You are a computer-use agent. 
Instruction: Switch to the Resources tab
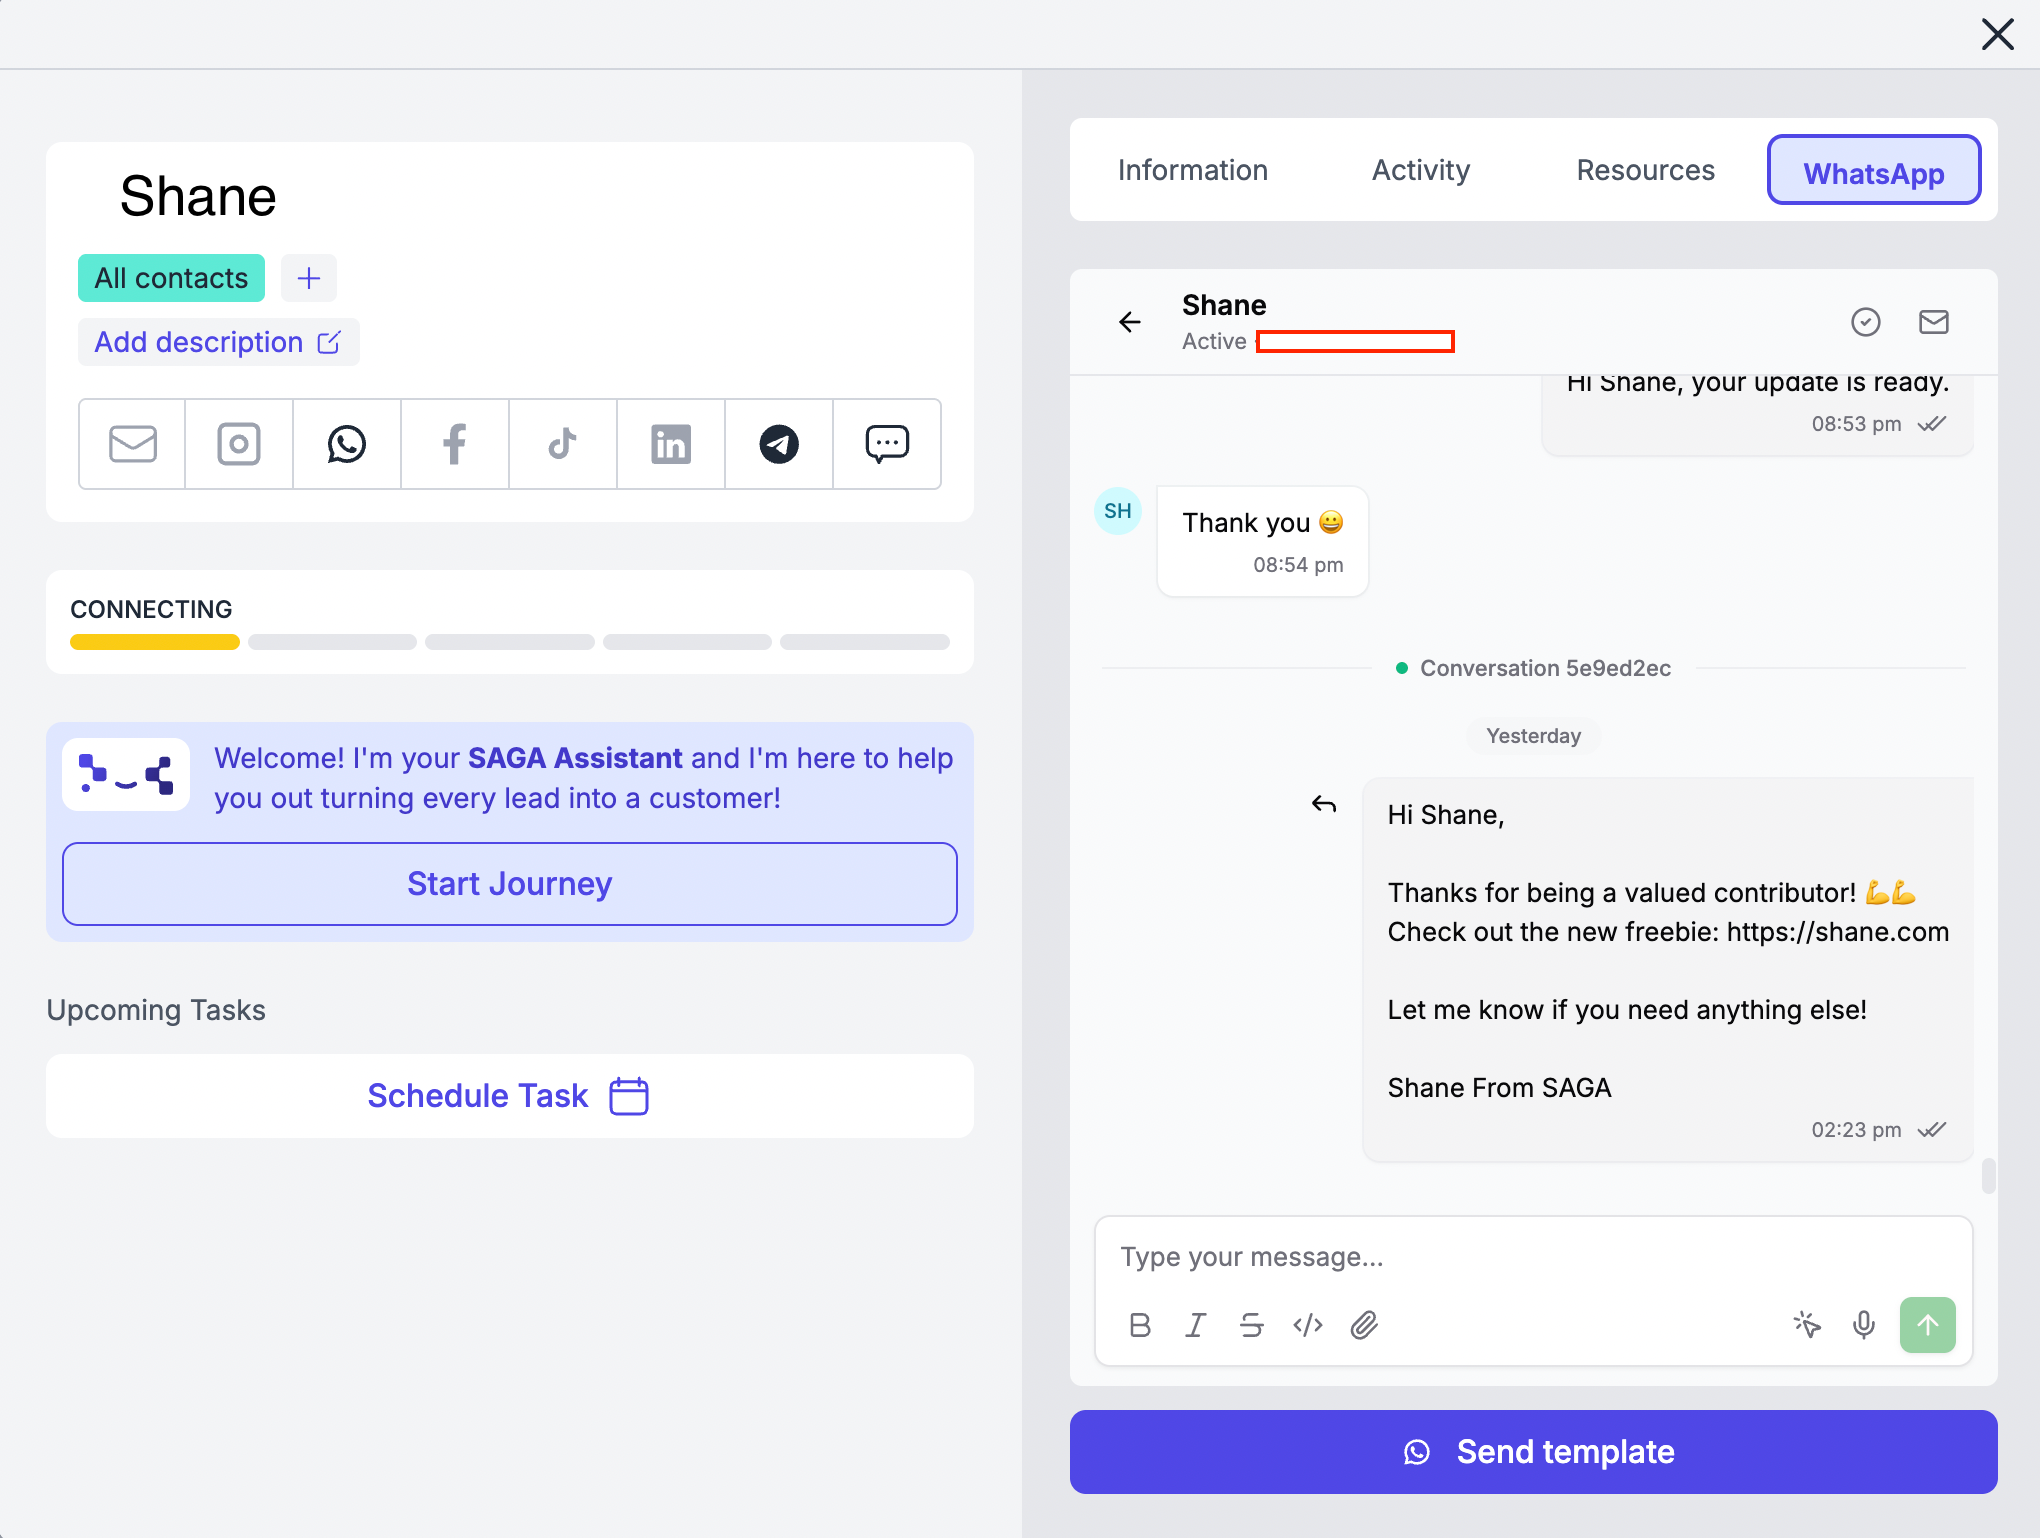[x=1646, y=170]
